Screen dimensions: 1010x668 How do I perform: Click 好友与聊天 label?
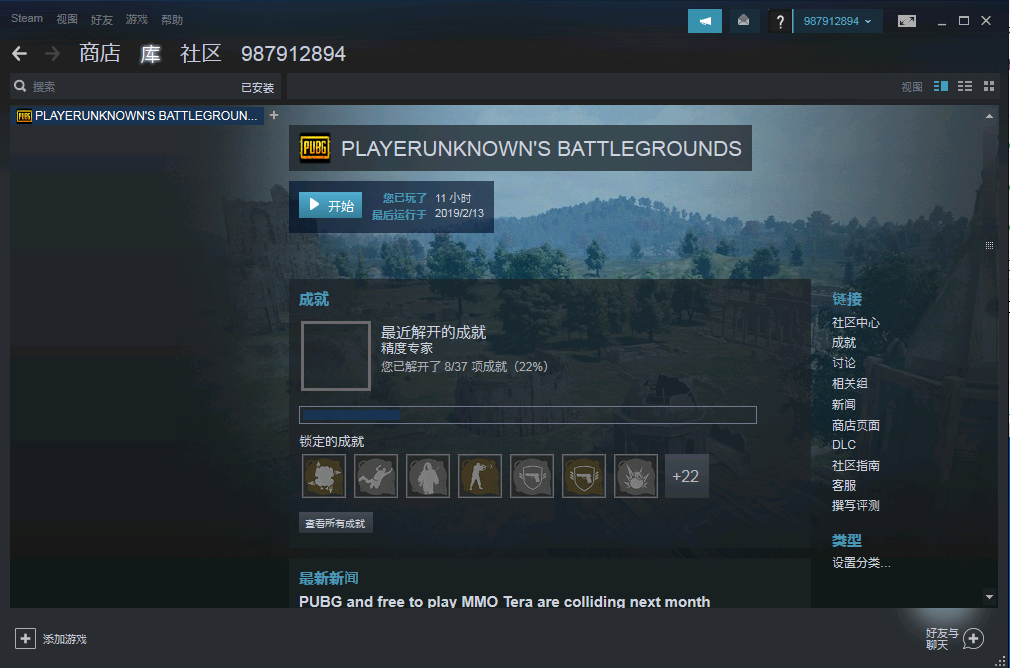(942, 639)
